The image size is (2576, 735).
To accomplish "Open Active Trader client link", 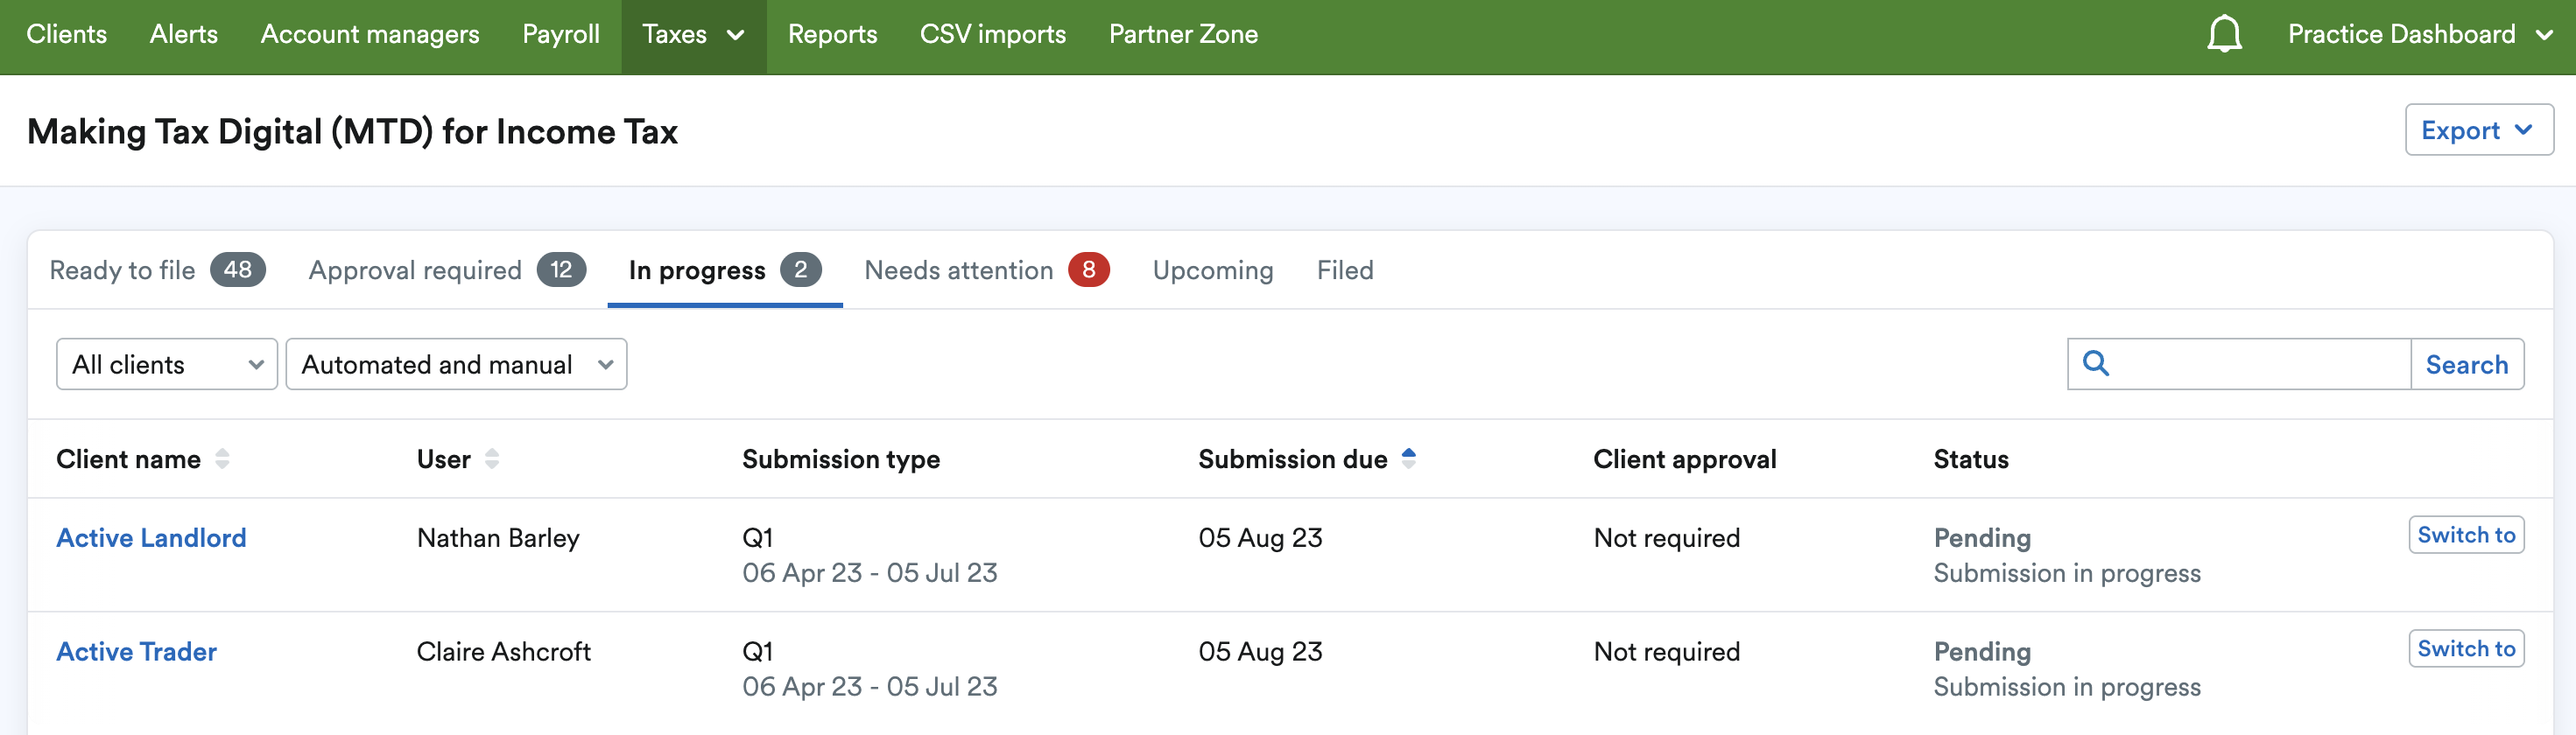I will pyautogui.click(x=136, y=652).
